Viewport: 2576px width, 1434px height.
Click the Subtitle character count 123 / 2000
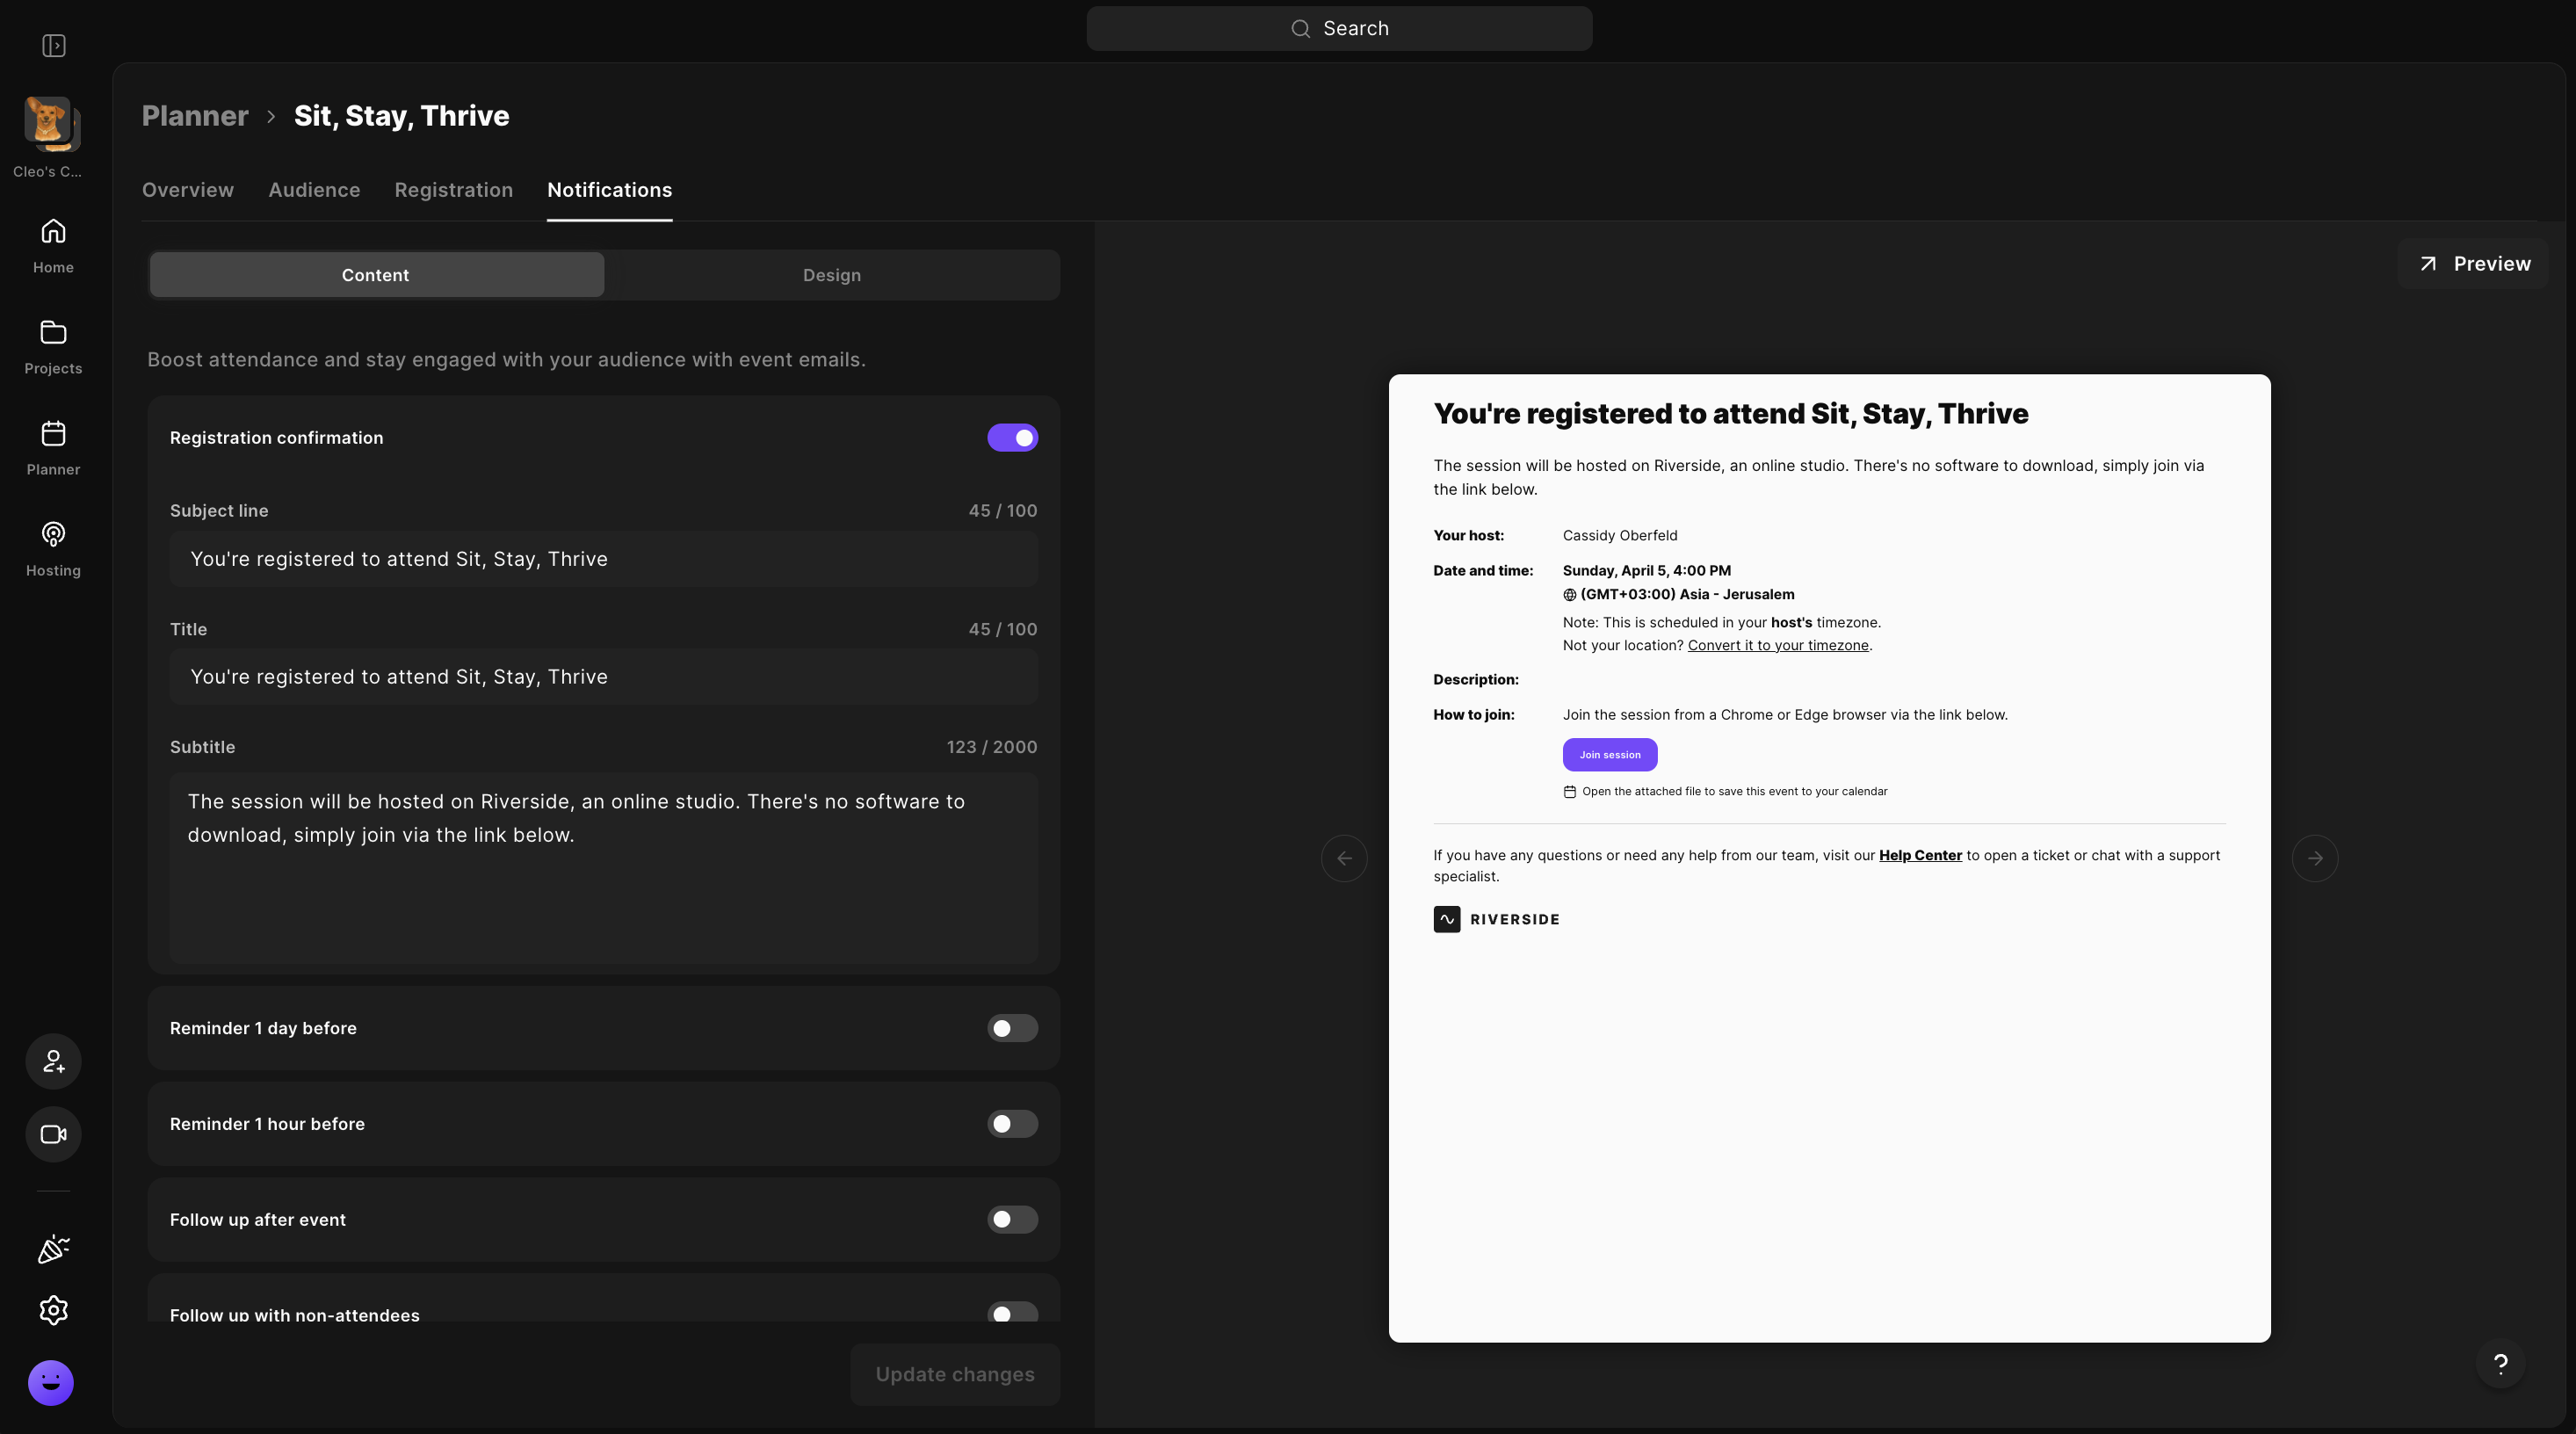point(991,747)
